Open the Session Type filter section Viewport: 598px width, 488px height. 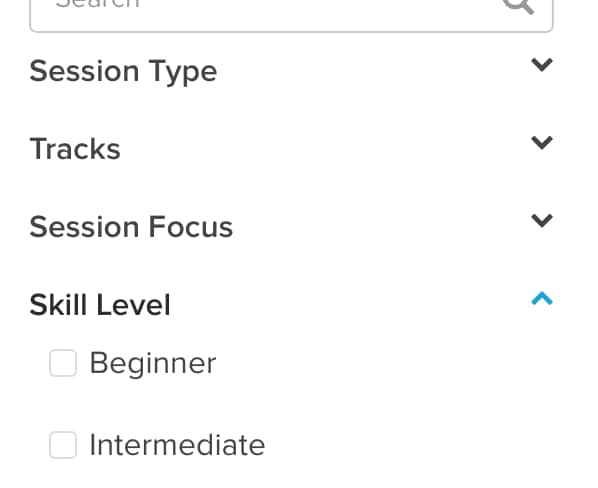[x=291, y=71]
